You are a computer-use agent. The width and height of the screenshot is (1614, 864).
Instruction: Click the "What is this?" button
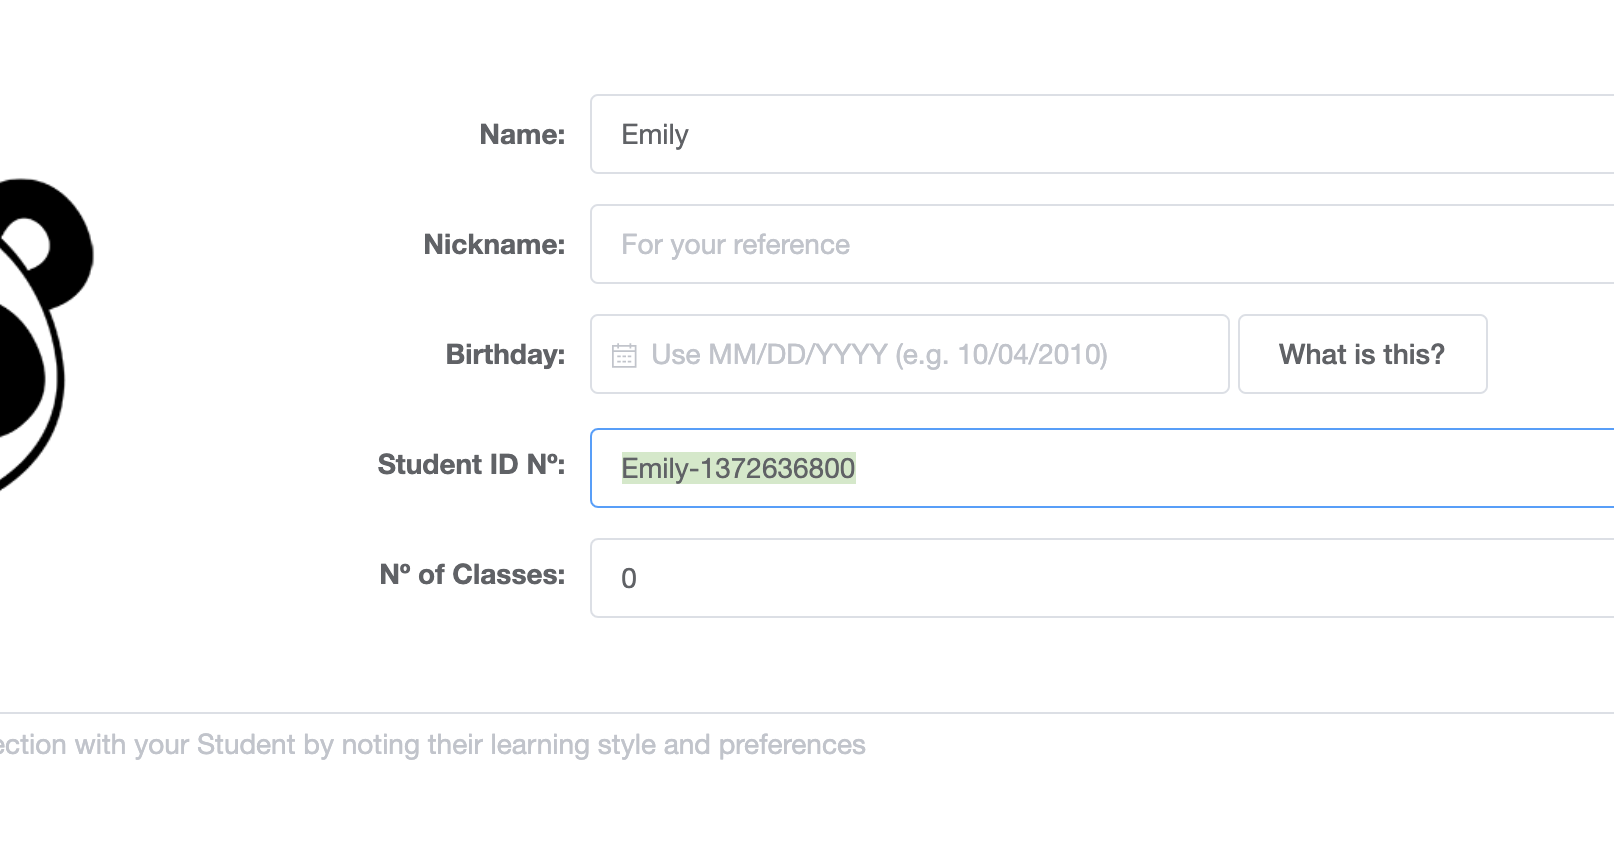pos(1362,354)
